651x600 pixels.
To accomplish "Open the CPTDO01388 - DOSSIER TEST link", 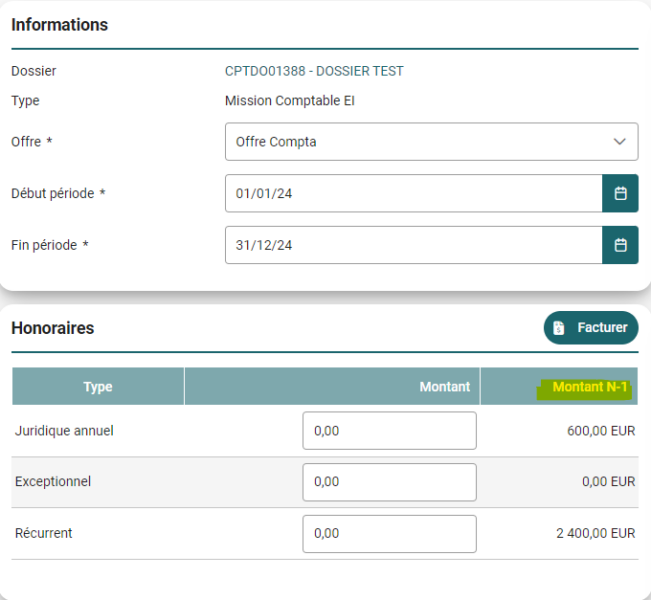I will pos(314,71).
